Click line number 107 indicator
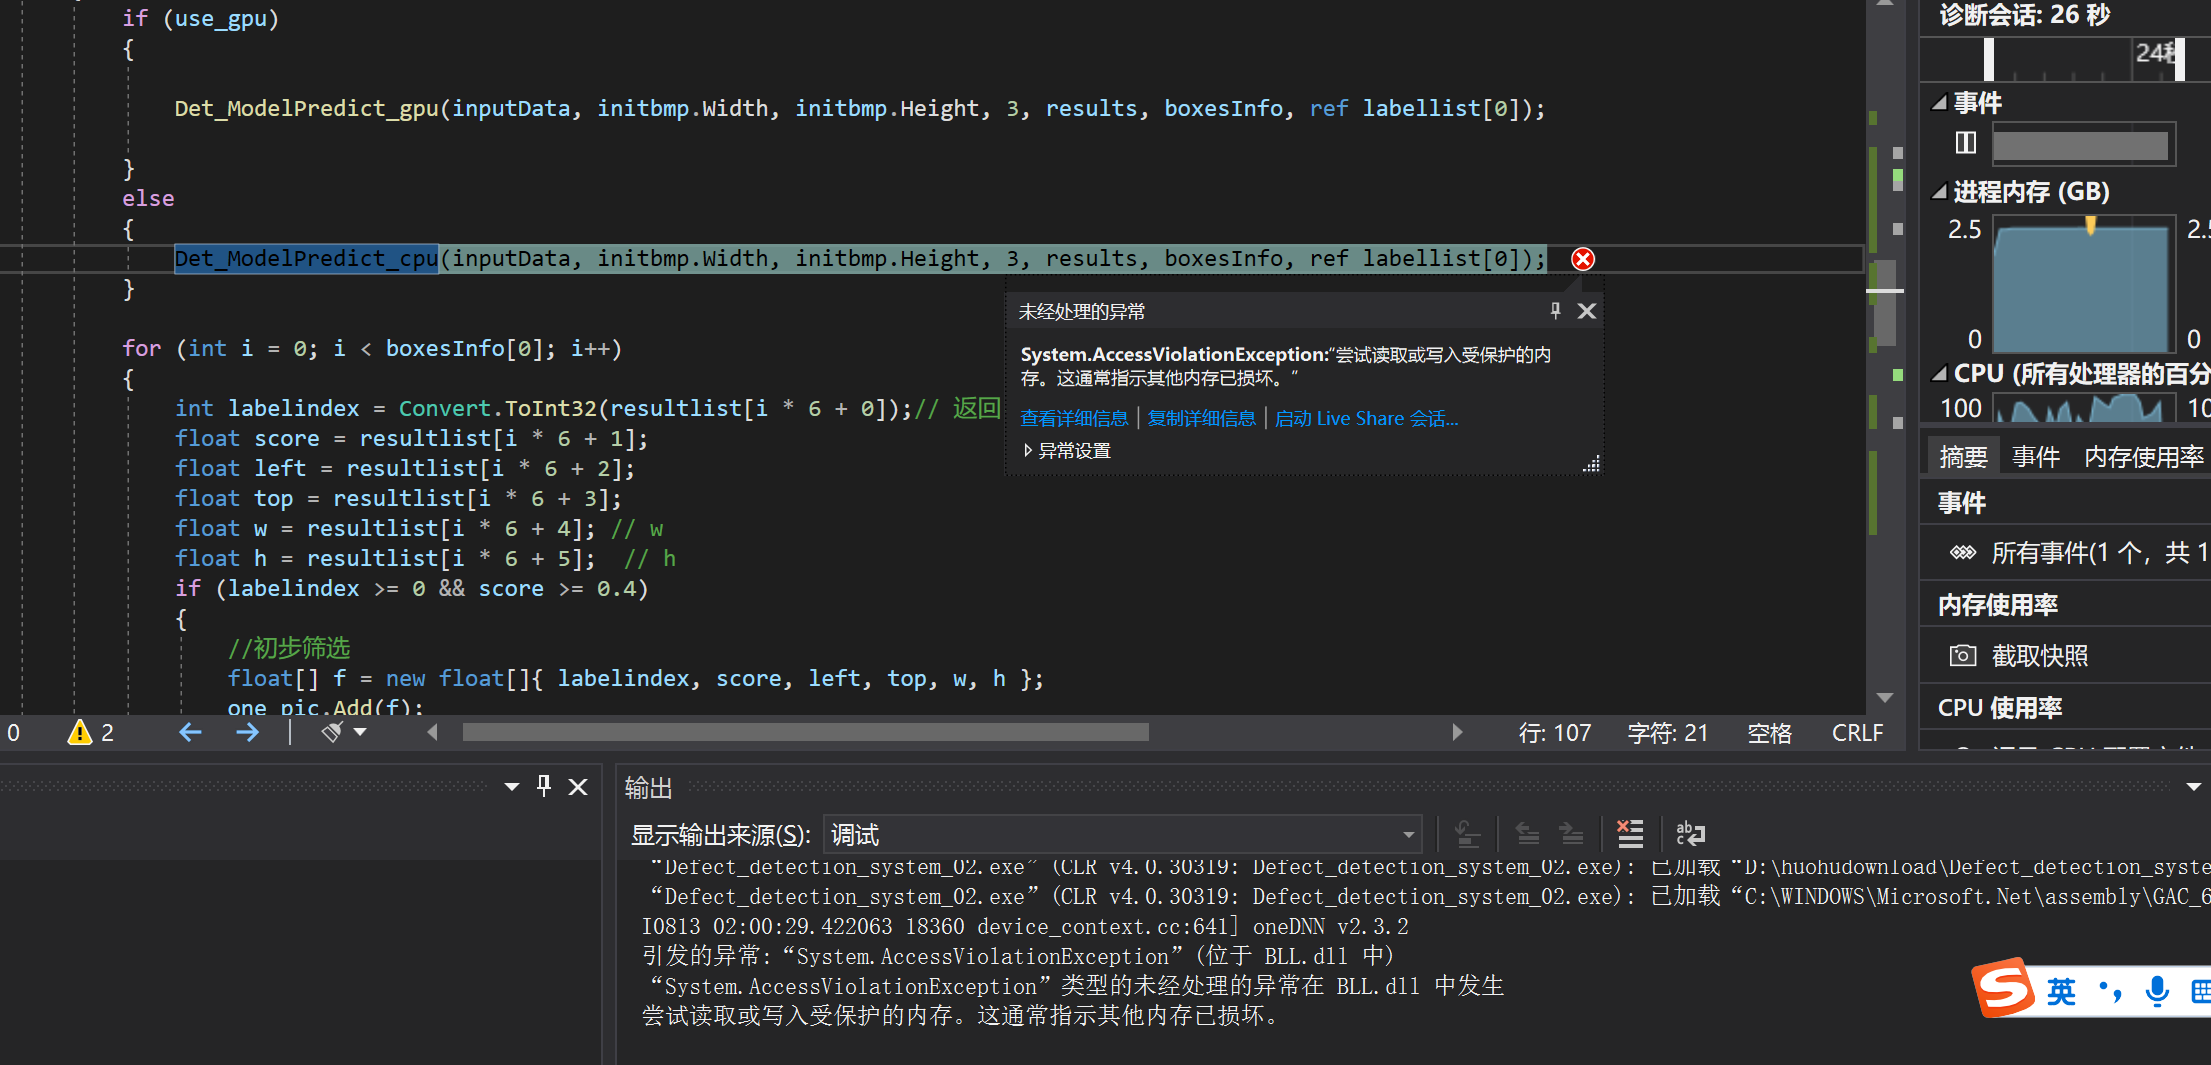2211x1065 pixels. pyautogui.click(x=1554, y=733)
